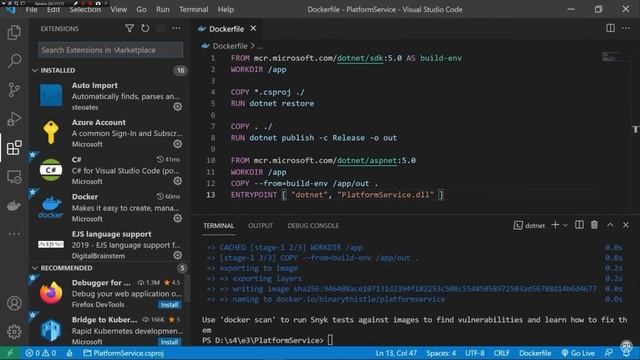
Task: Install Bridge to Kubernetes extension
Action: pos(169,342)
